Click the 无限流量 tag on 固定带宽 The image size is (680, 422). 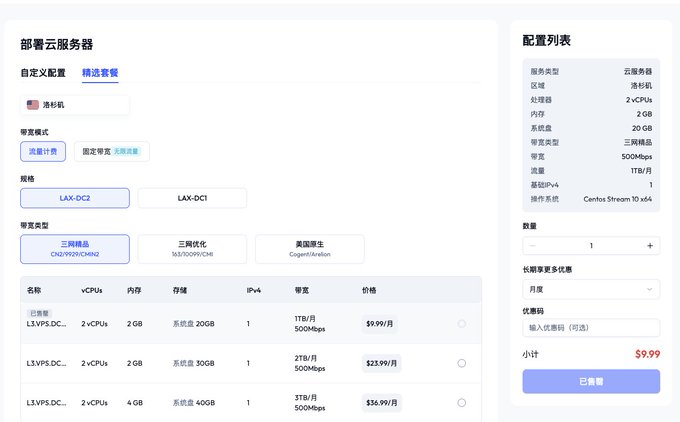(x=126, y=151)
